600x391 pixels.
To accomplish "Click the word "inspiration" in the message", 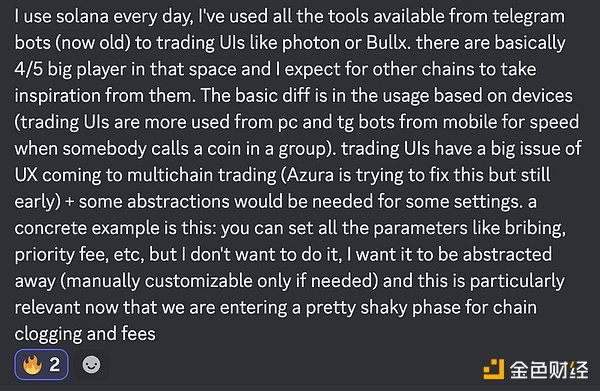I will click(x=57, y=96).
